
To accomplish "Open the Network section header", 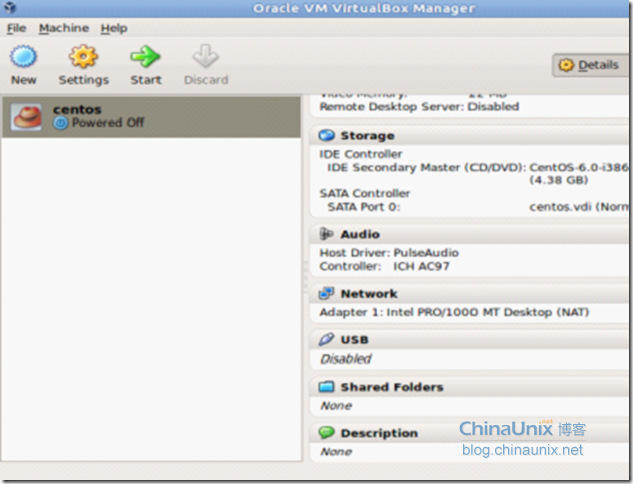I will pyautogui.click(x=470, y=294).
